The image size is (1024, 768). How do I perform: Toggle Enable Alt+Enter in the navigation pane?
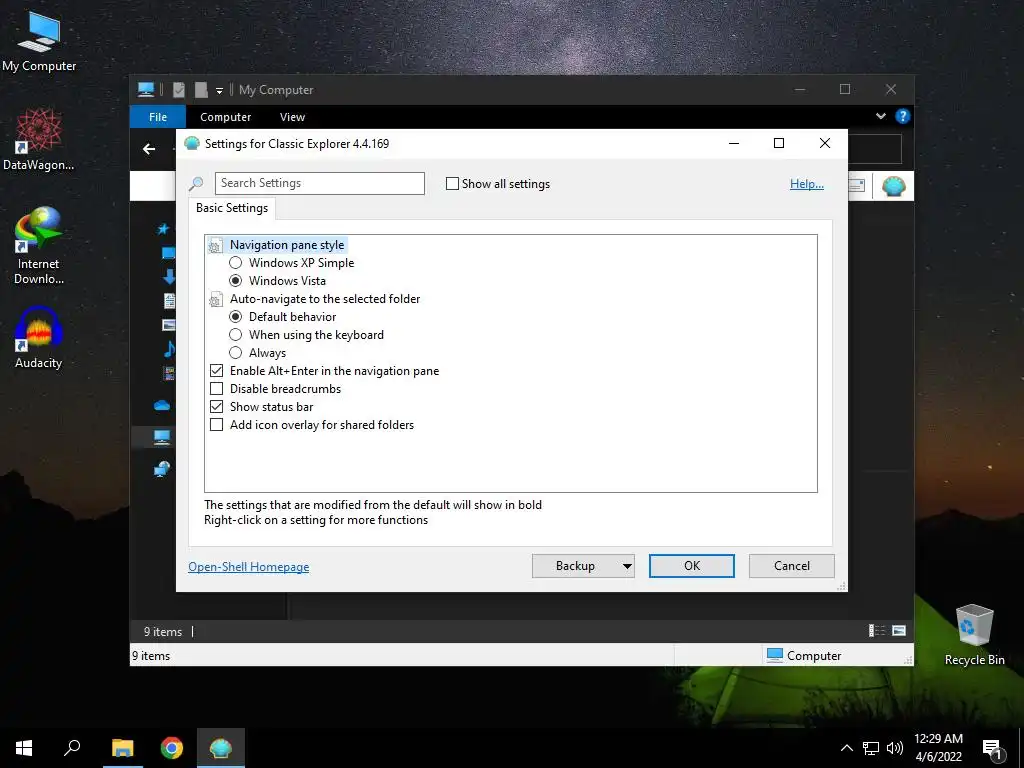click(x=216, y=370)
